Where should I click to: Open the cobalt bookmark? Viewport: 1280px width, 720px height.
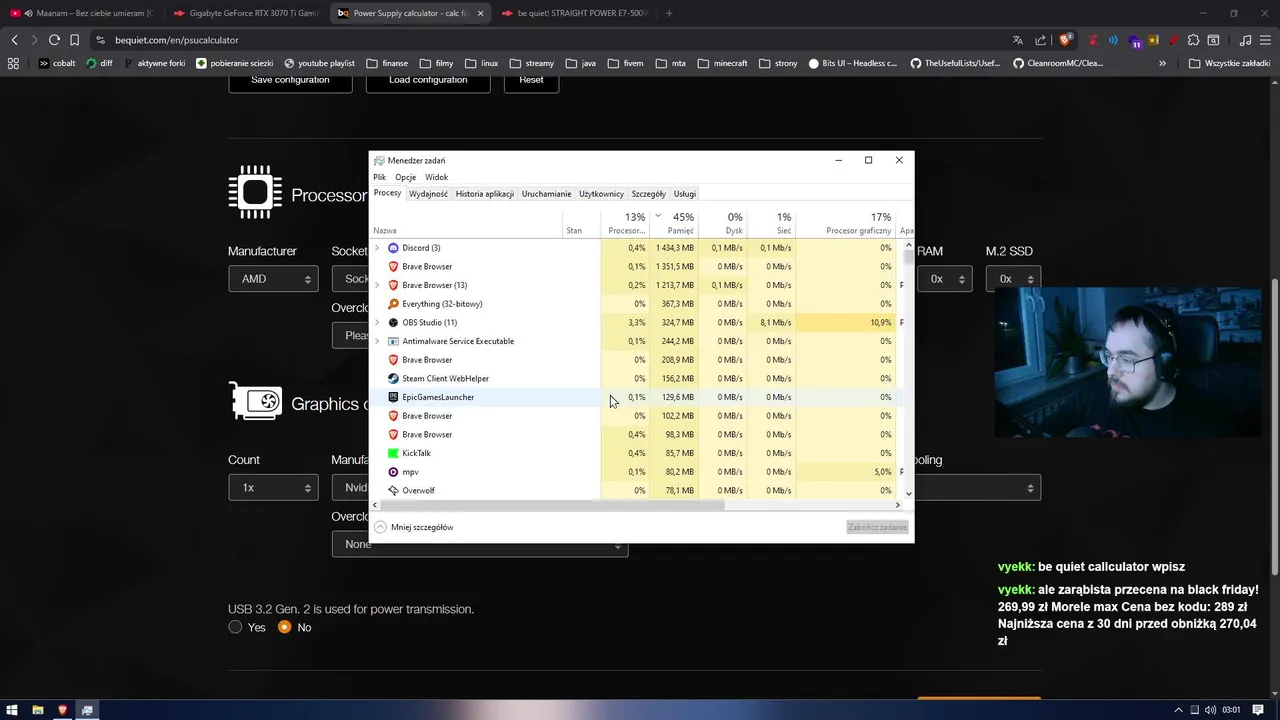(57, 63)
